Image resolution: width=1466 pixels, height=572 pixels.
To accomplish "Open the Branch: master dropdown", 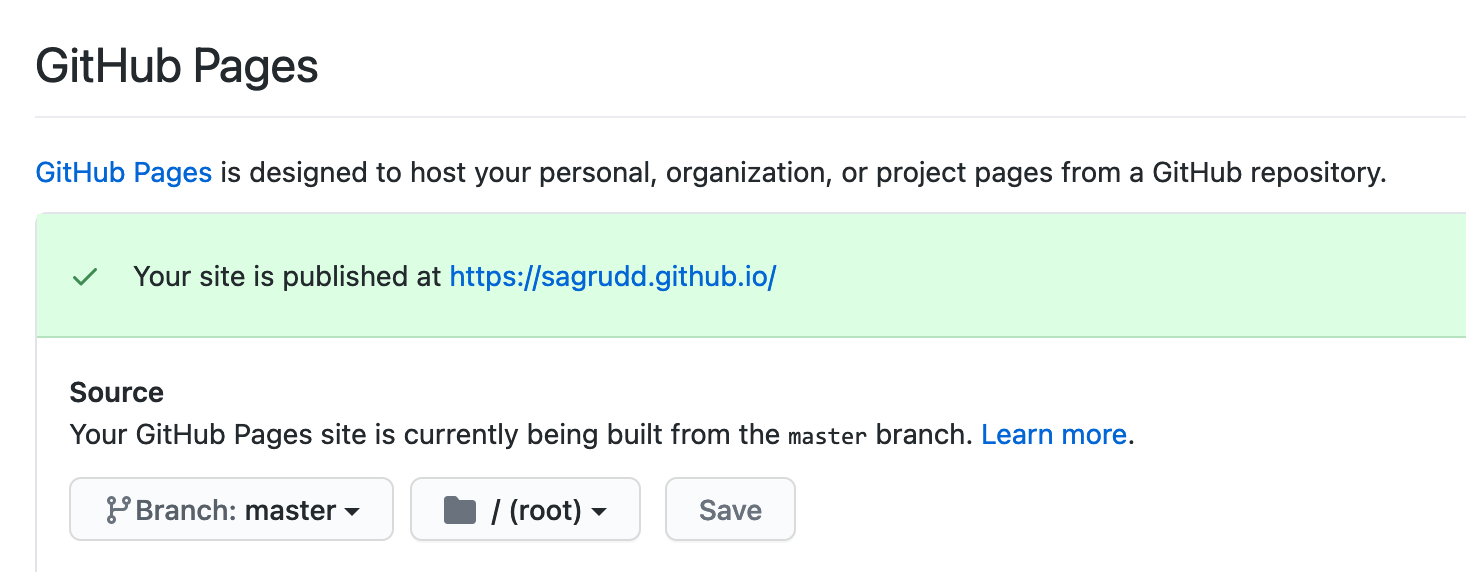I will click(x=231, y=510).
